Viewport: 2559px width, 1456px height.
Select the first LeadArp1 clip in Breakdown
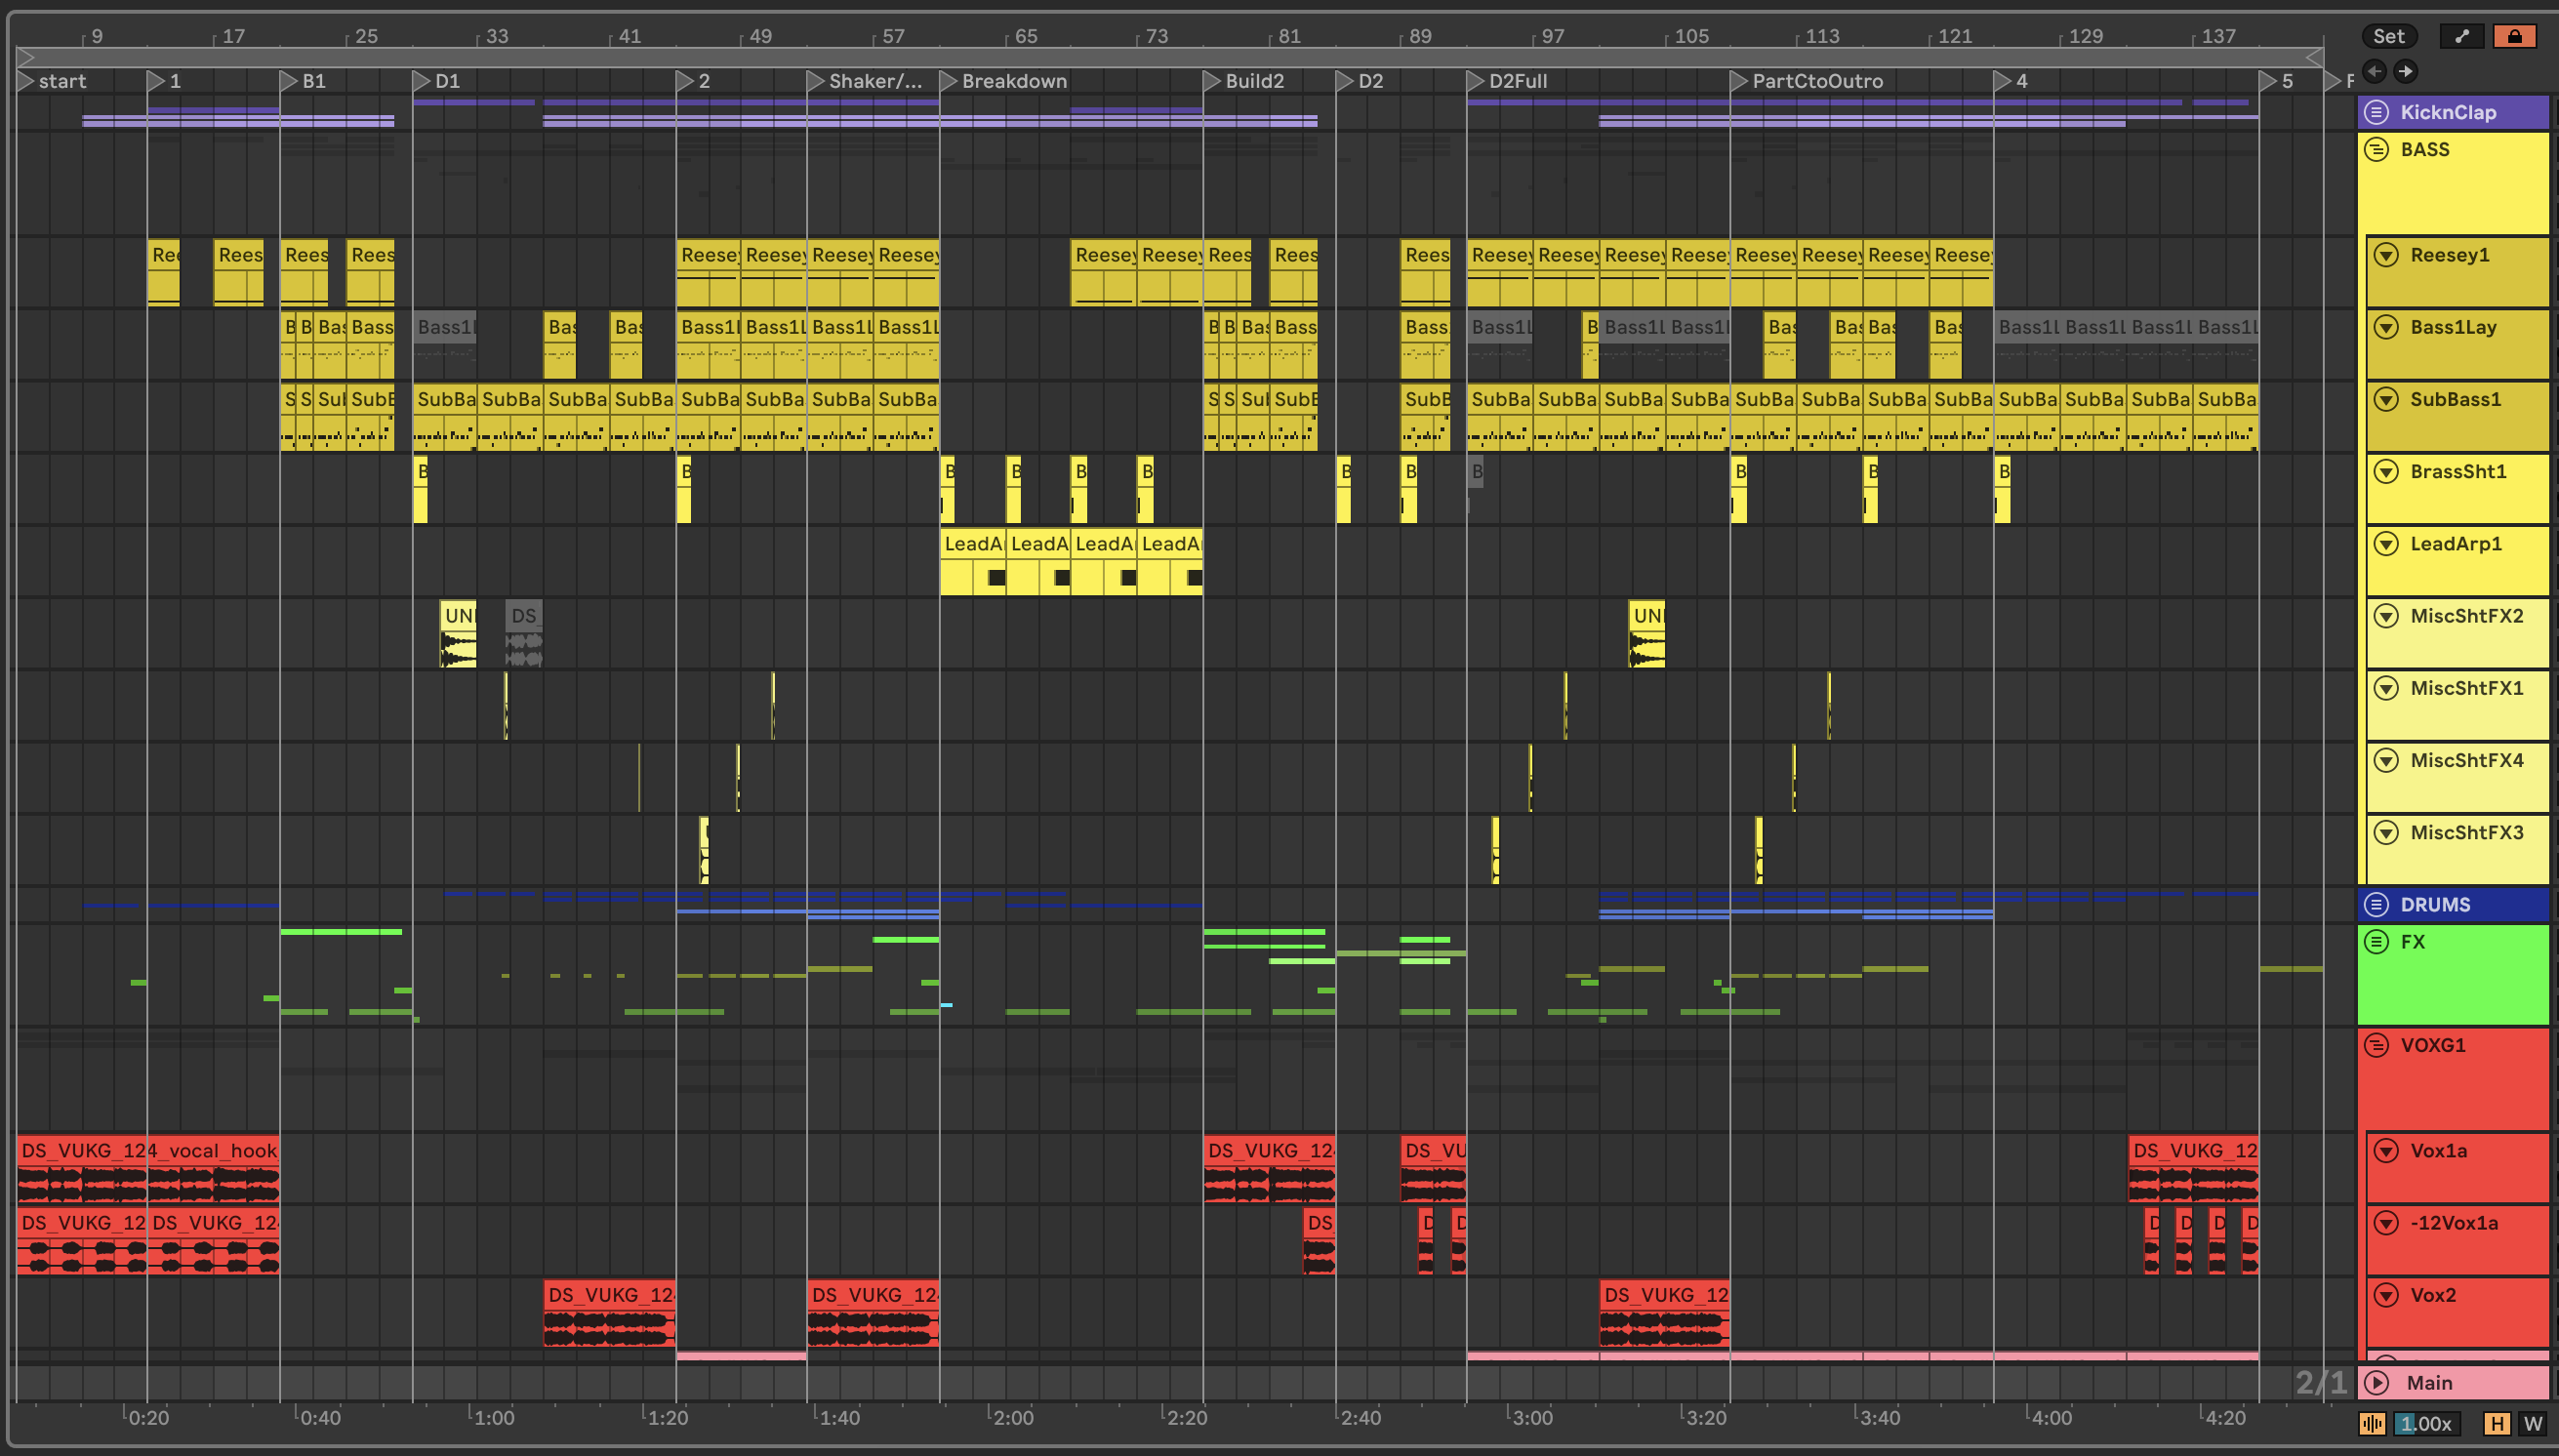[972, 544]
